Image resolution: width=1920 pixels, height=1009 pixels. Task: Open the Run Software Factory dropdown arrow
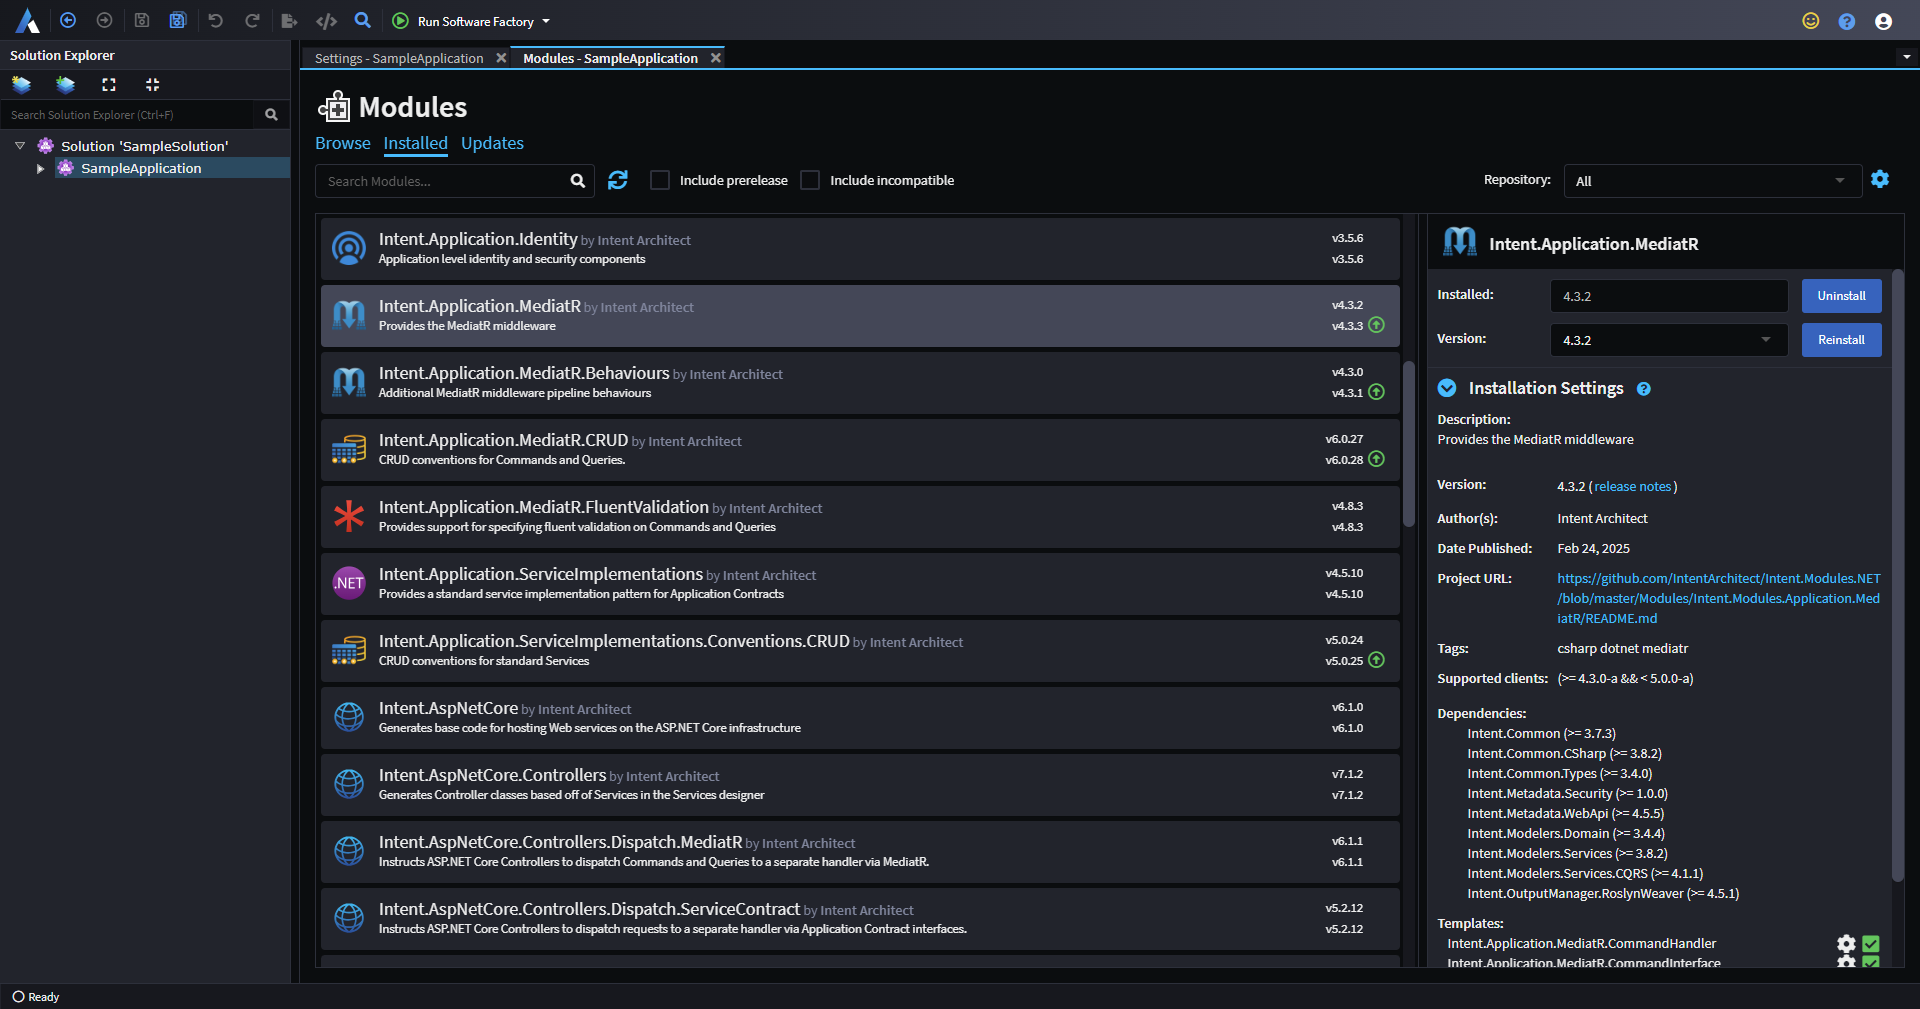[546, 21]
